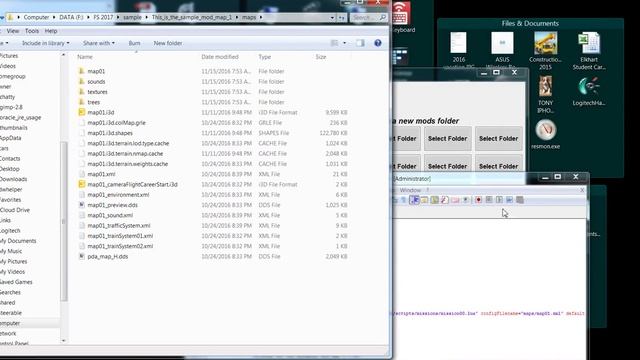Toggle the preview pane icon in Explorer
This screenshot has width=640, height=360.
point(360,43)
